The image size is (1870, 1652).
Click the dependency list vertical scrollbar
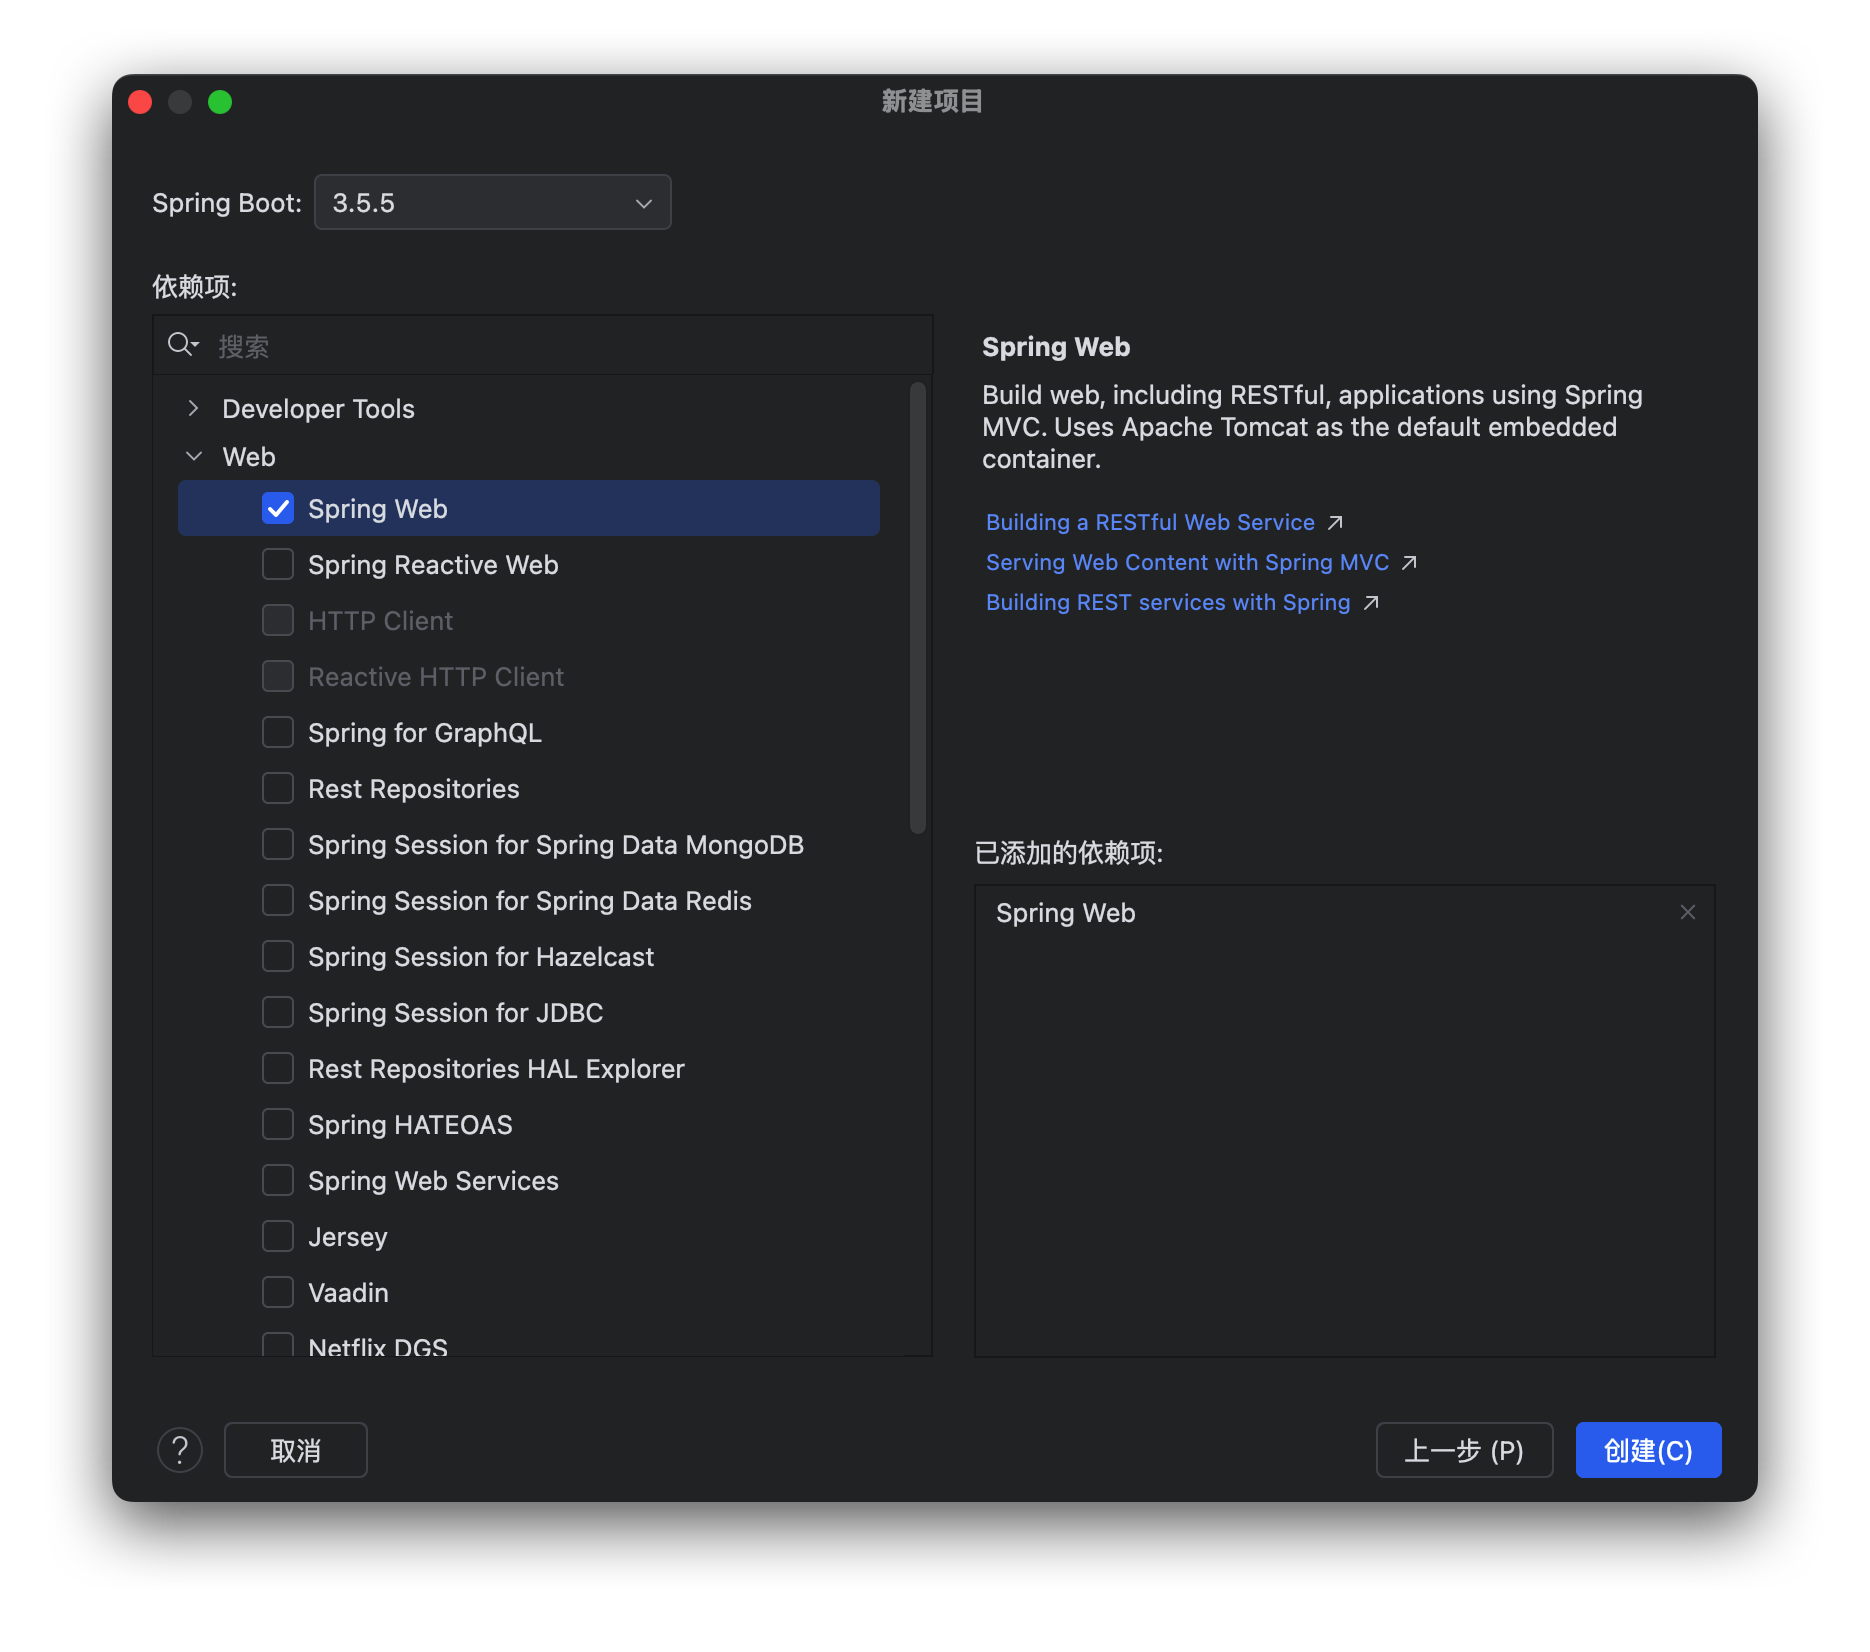918,608
